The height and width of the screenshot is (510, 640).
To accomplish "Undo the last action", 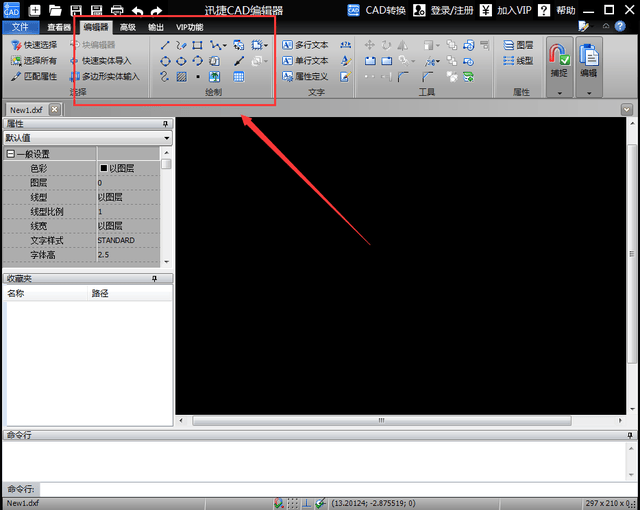I will tap(138, 11).
